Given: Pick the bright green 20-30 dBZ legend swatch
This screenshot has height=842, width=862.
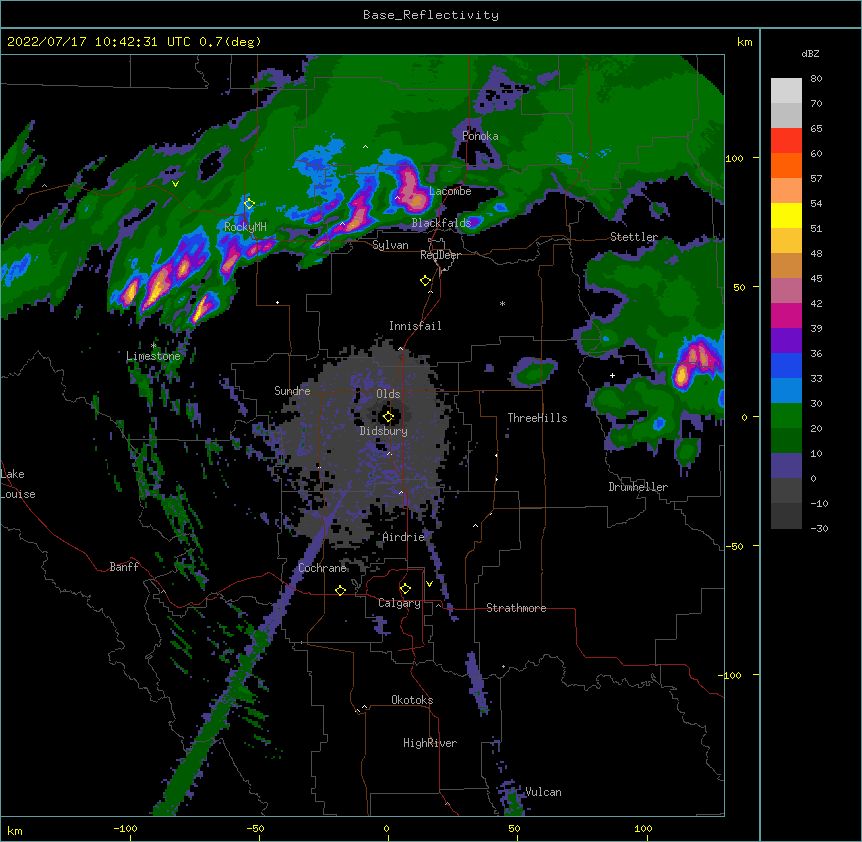Looking at the screenshot, I should [x=786, y=416].
